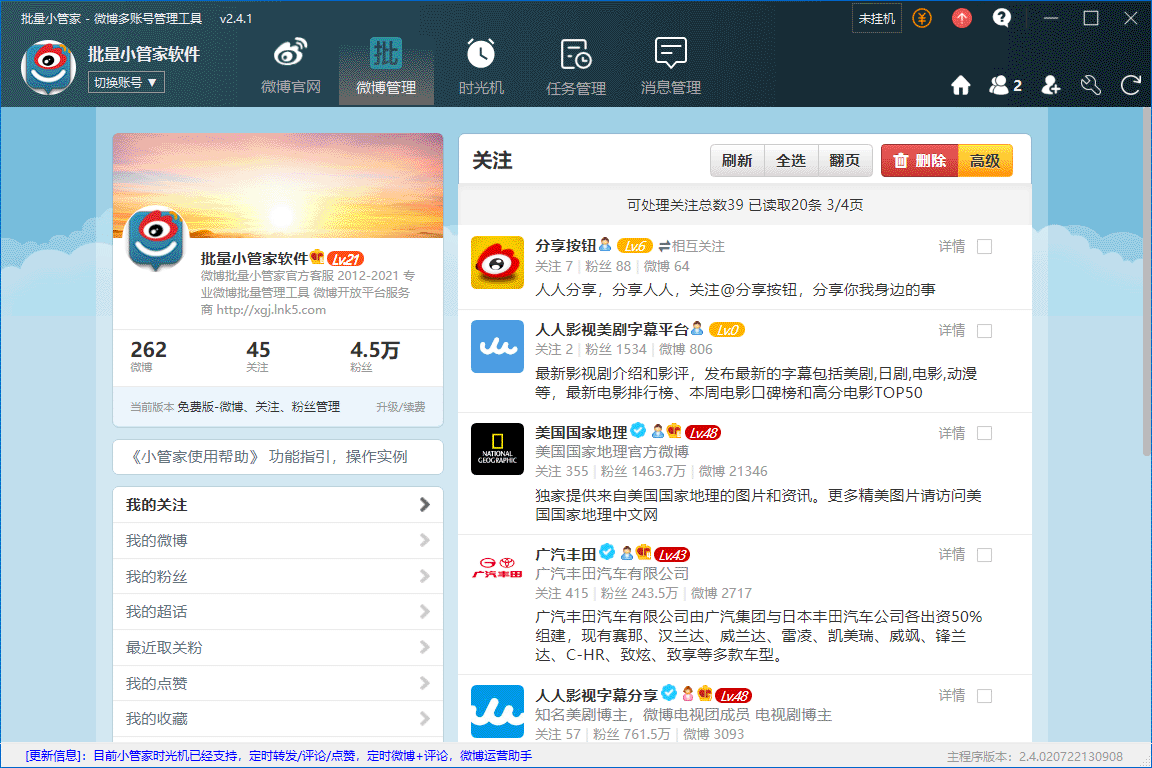
Task: Open the help question mark icon
Action: pos(1001,18)
